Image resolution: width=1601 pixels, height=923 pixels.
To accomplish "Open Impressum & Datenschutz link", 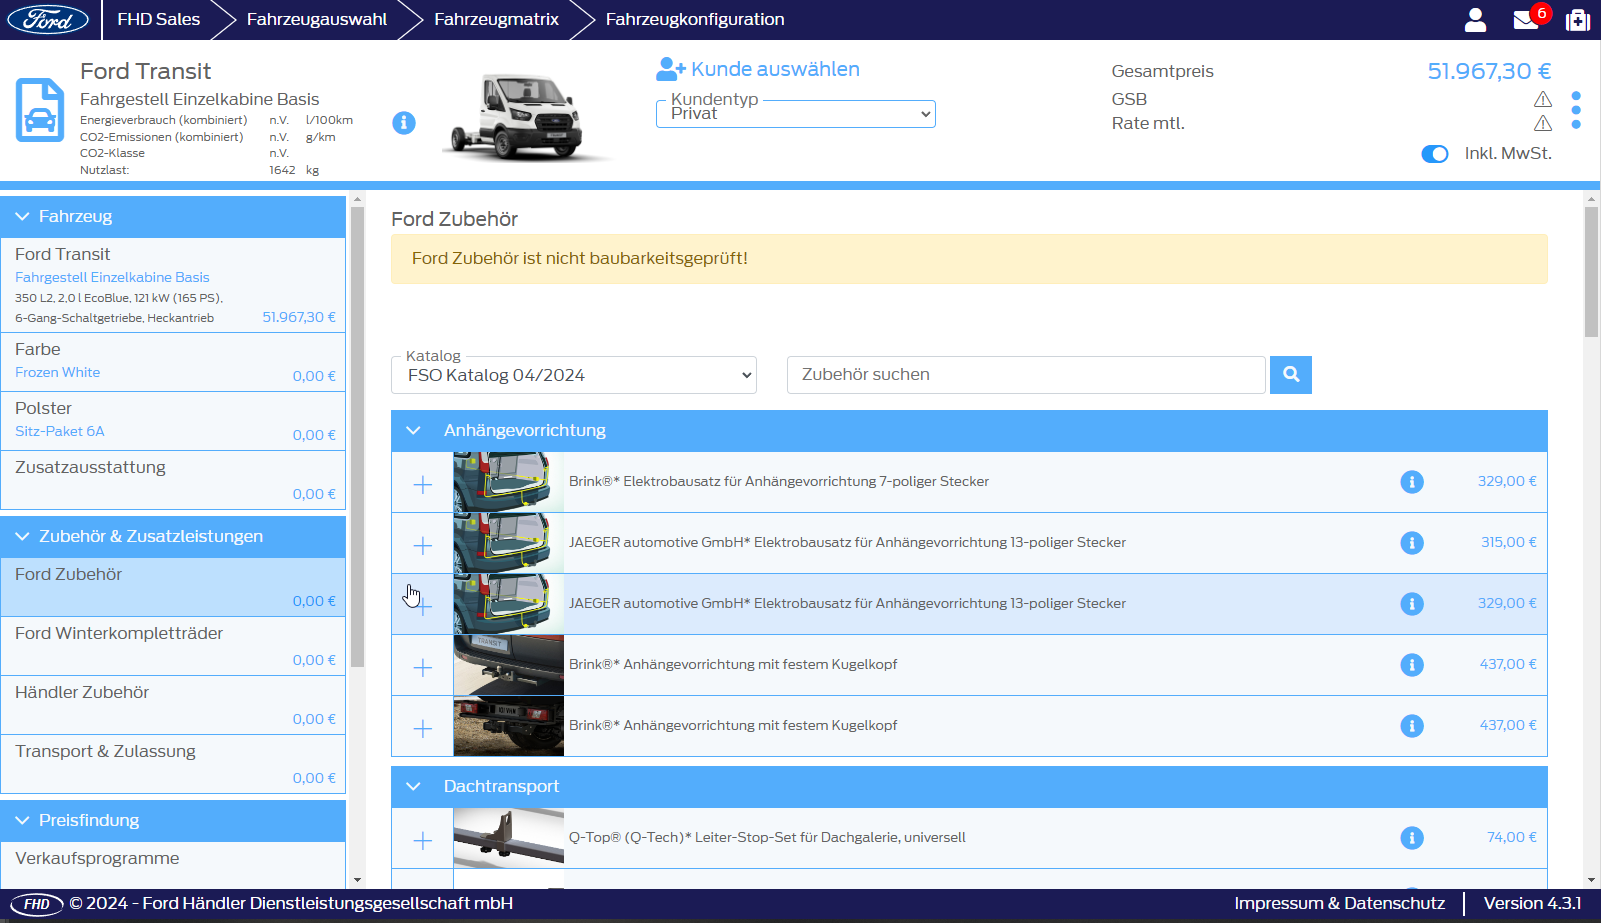I will click(x=1339, y=903).
